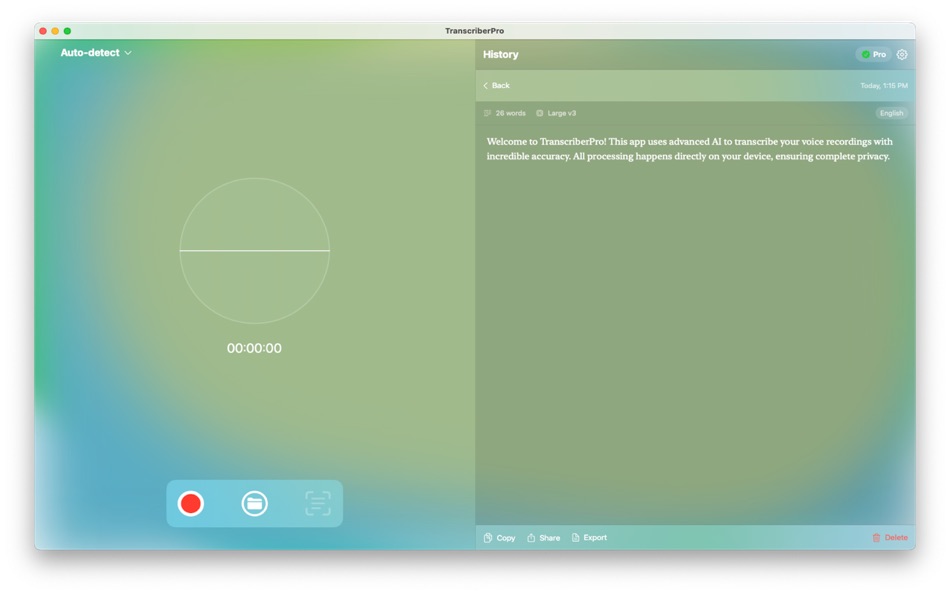
Task: Switch to the History panel header
Action: pyautogui.click(x=501, y=54)
